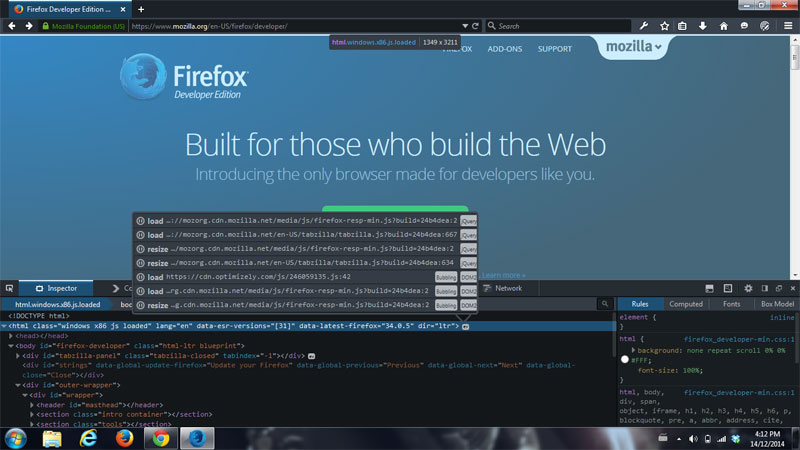Open event listeners badge on html node
This screenshot has width=800, height=450.
pos(465,326)
